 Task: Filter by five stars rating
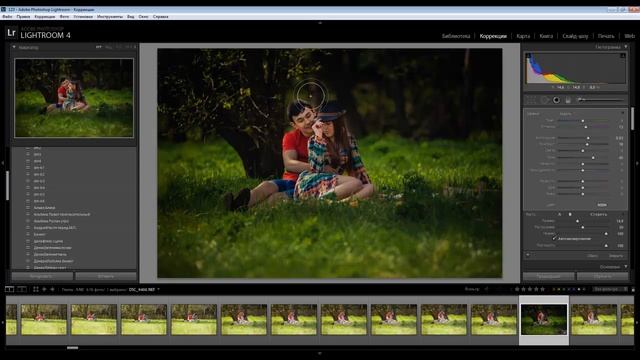click(x=542, y=289)
